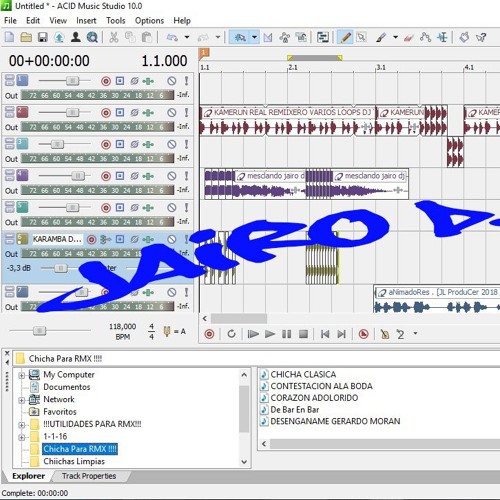Adjust the project tempo slider
The height and width of the screenshot is (500, 500).
click(x=39, y=331)
